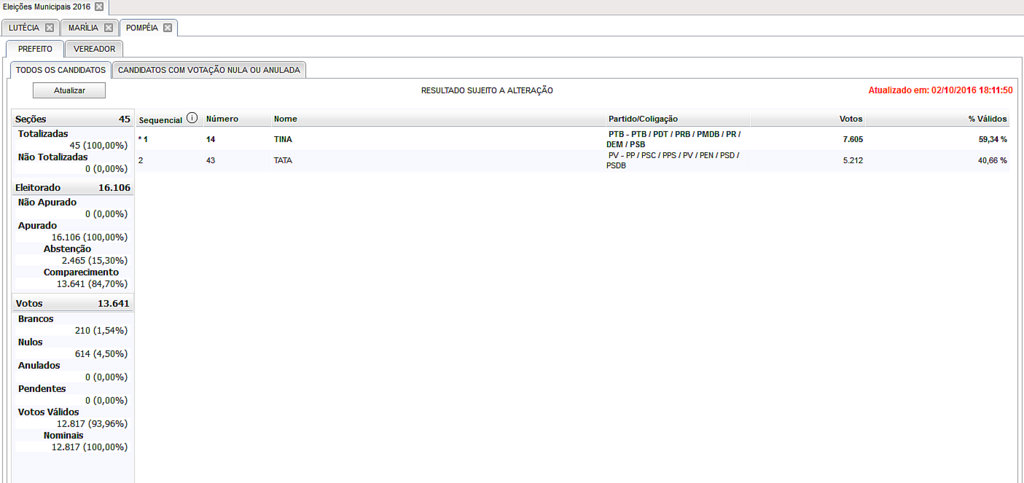Open Candidatos com votação nula ou anulada tab
The width and height of the screenshot is (1024, 483).
click(209, 70)
